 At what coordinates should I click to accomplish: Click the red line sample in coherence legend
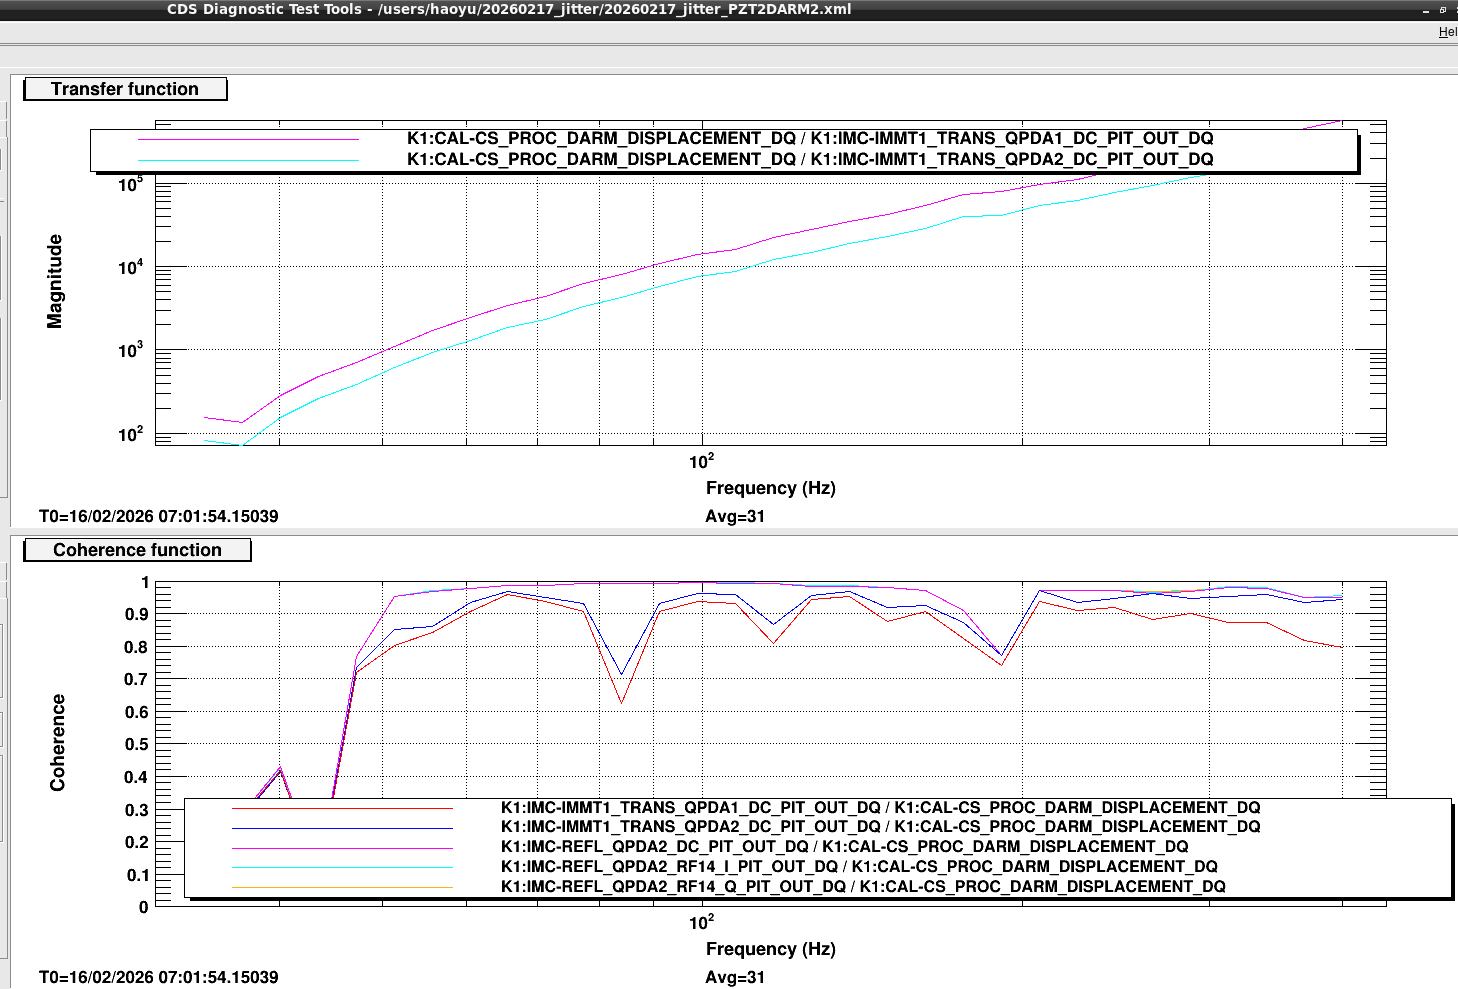pos(342,808)
